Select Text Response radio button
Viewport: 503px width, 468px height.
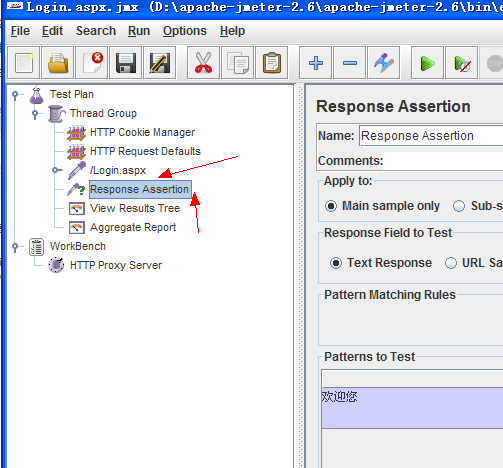click(x=336, y=263)
